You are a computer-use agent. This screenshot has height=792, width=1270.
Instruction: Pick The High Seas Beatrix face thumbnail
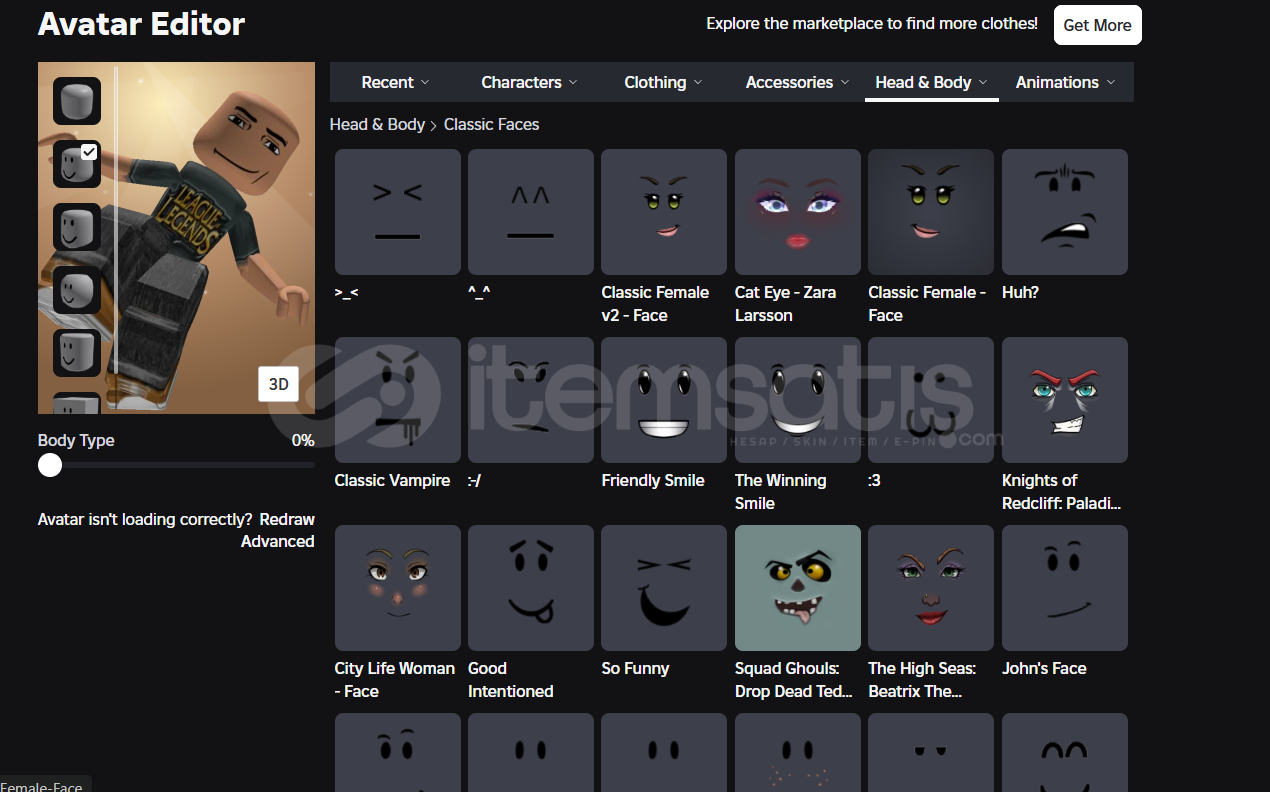coord(931,588)
